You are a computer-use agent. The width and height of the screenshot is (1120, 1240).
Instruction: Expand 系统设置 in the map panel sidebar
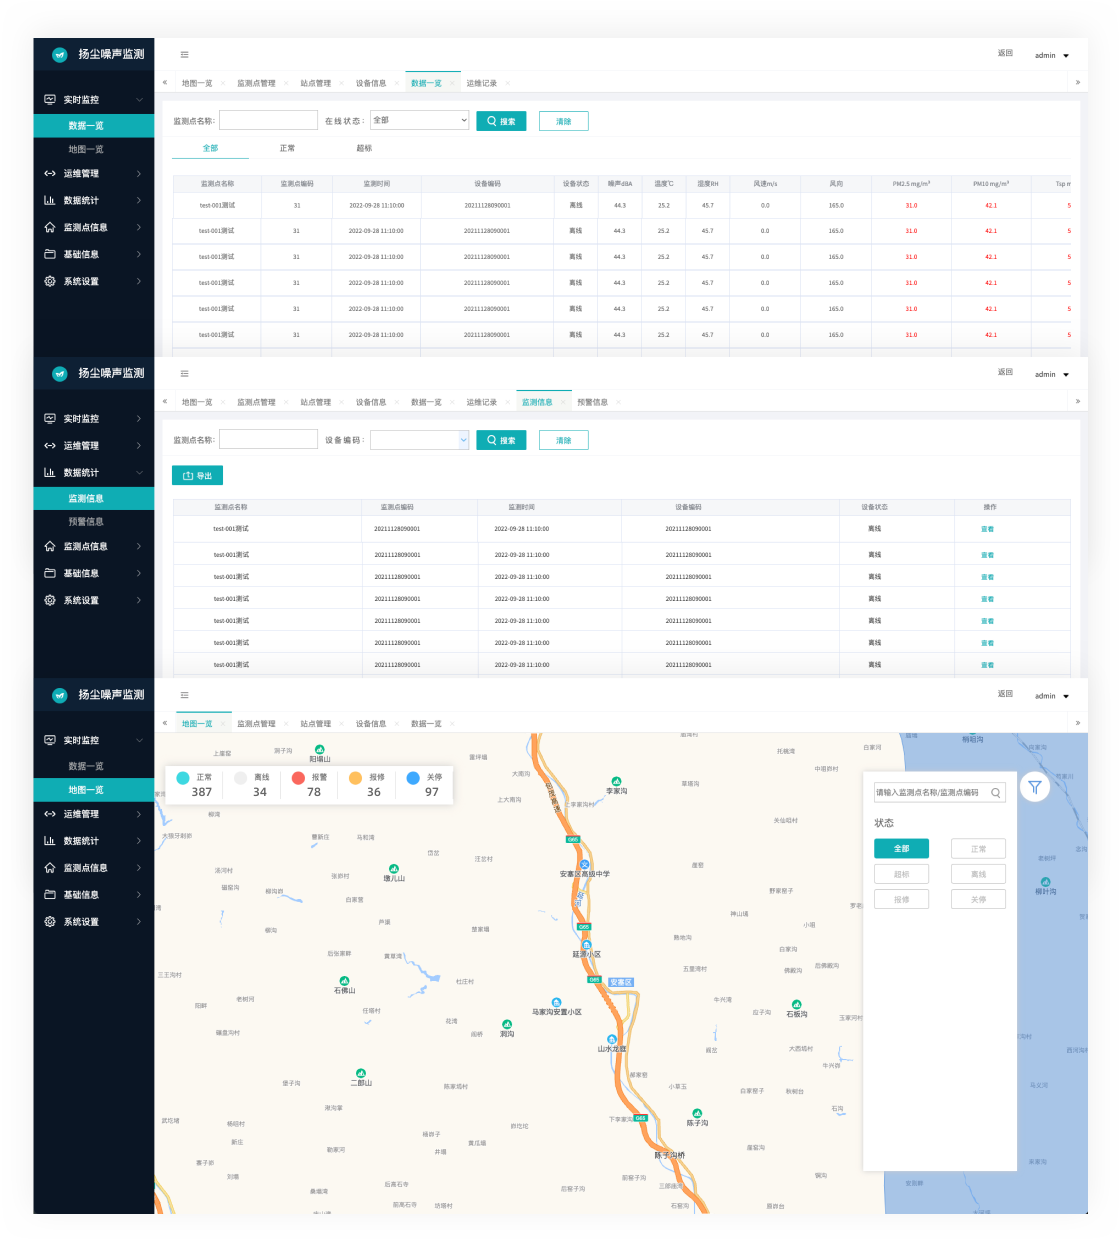pos(94,922)
